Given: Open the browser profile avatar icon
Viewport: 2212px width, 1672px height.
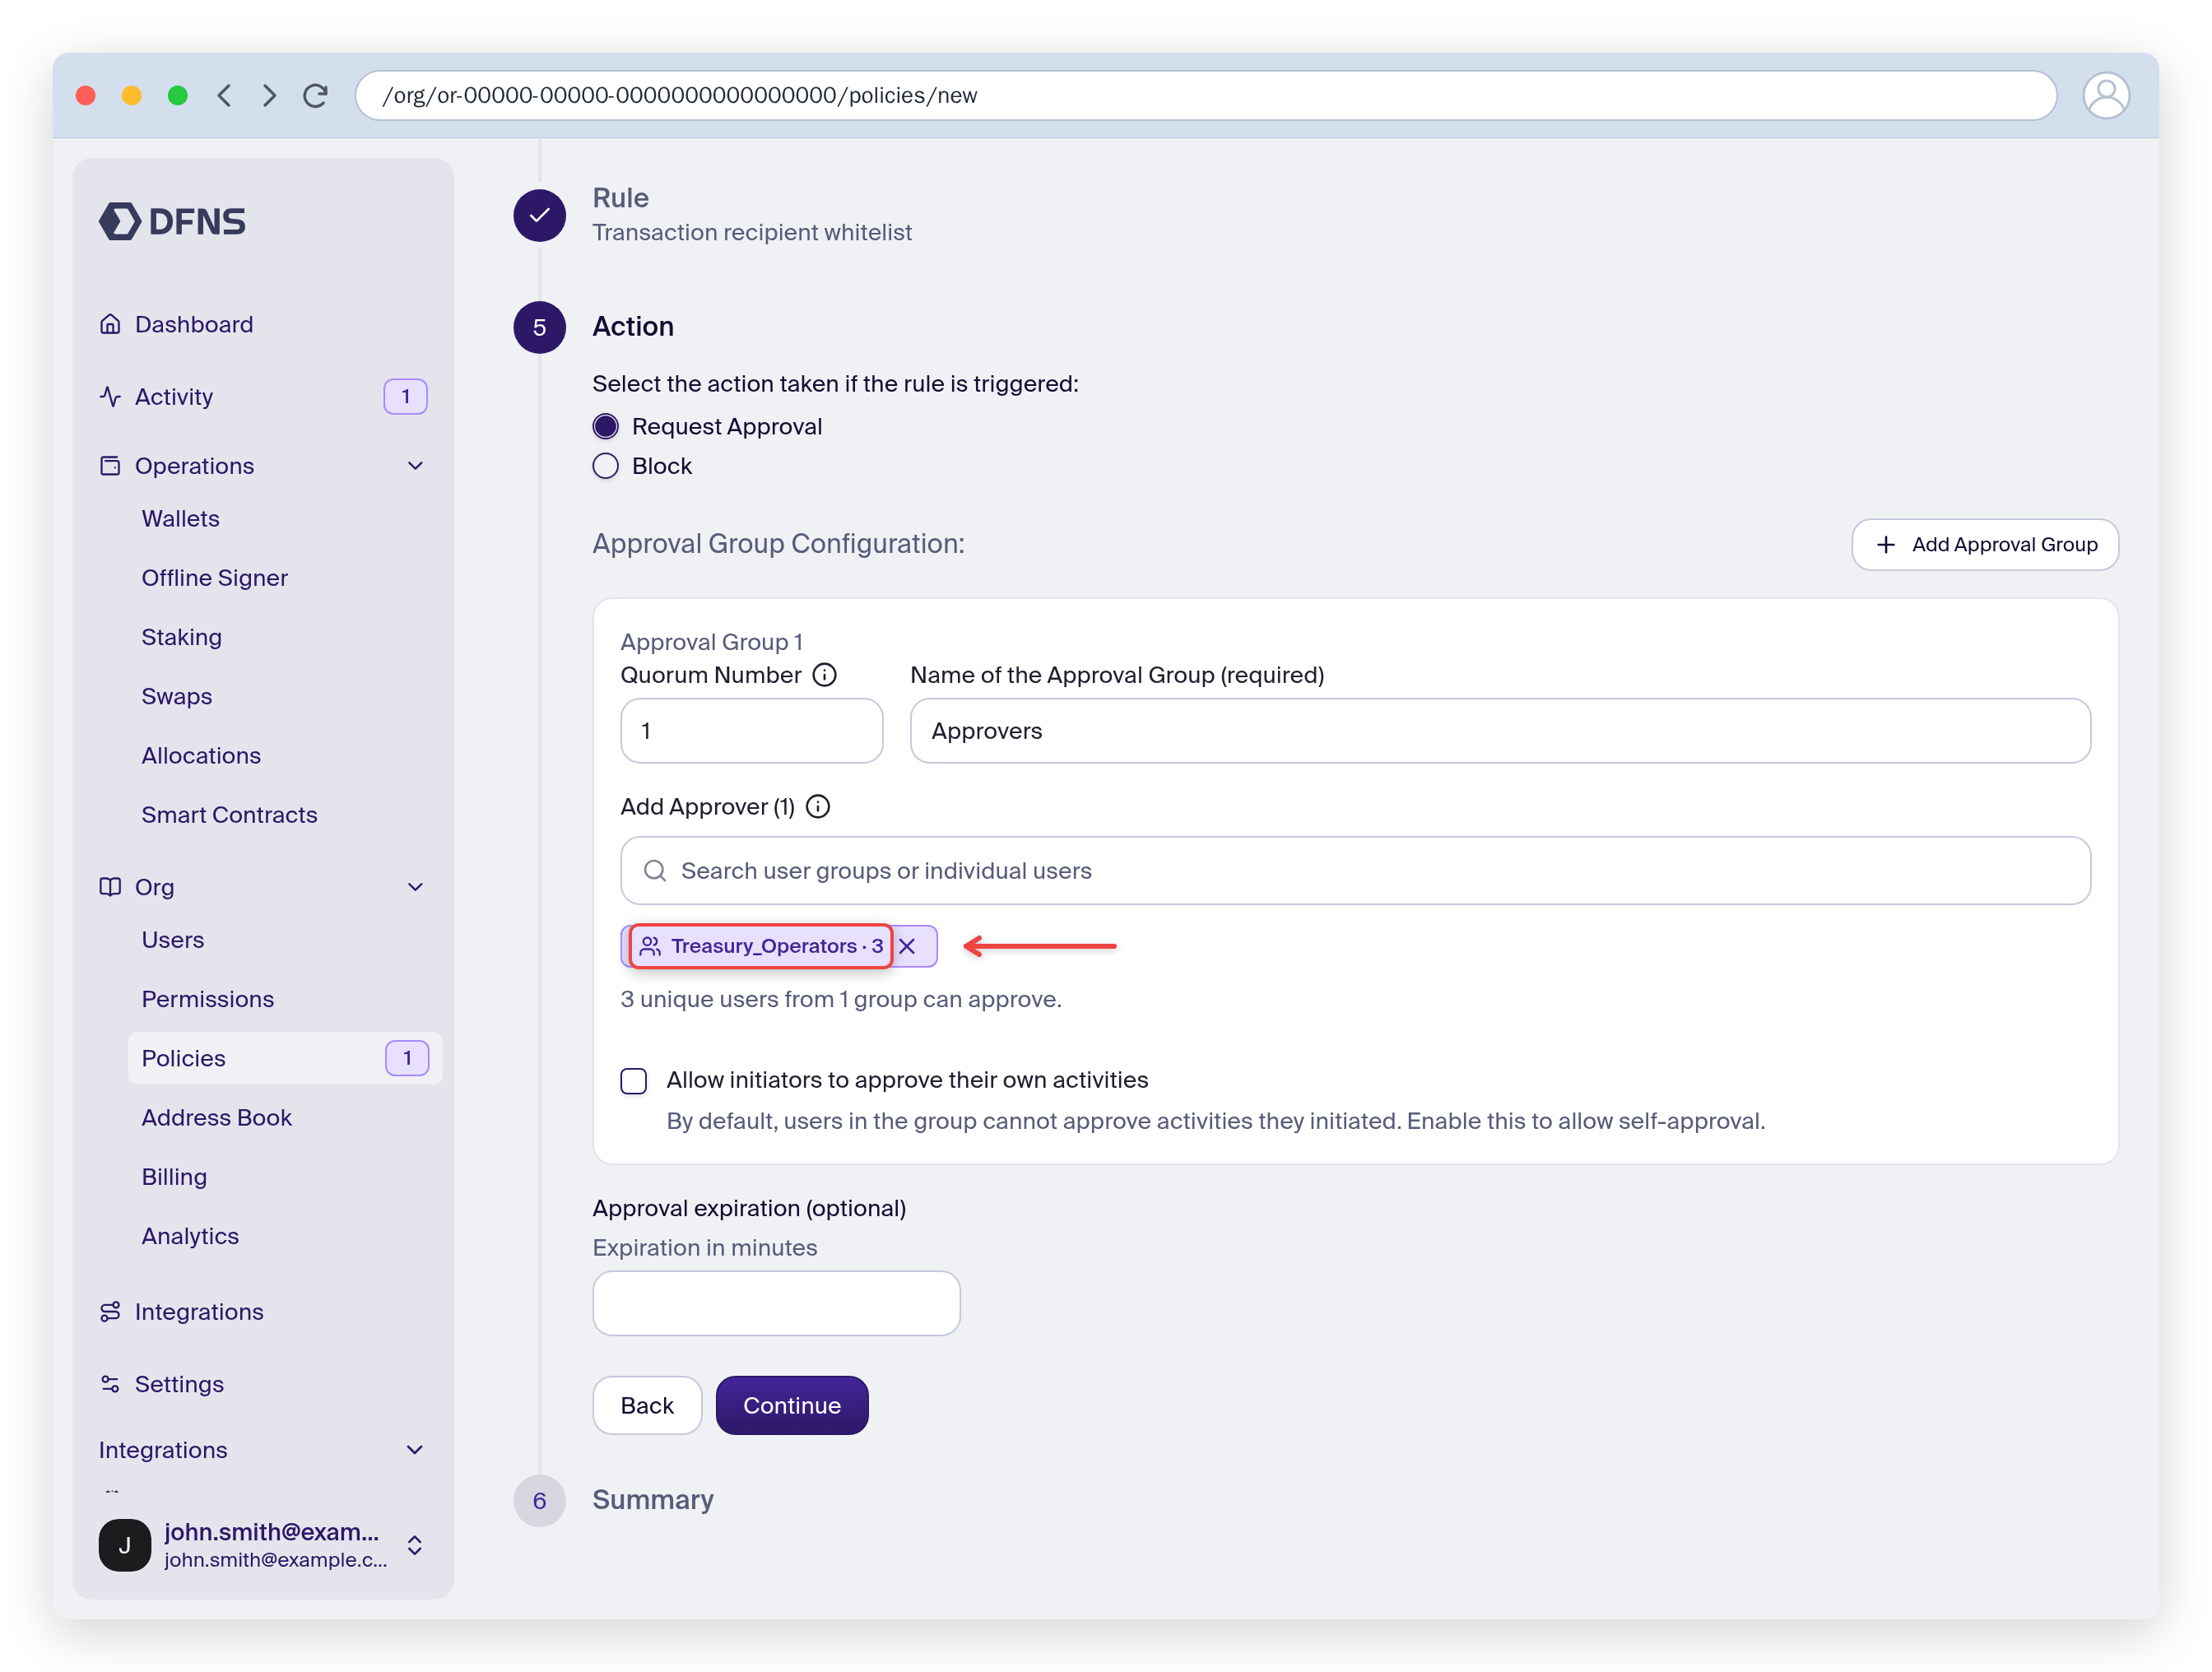Looking at the screenshot, I should tap(2105, 95).
